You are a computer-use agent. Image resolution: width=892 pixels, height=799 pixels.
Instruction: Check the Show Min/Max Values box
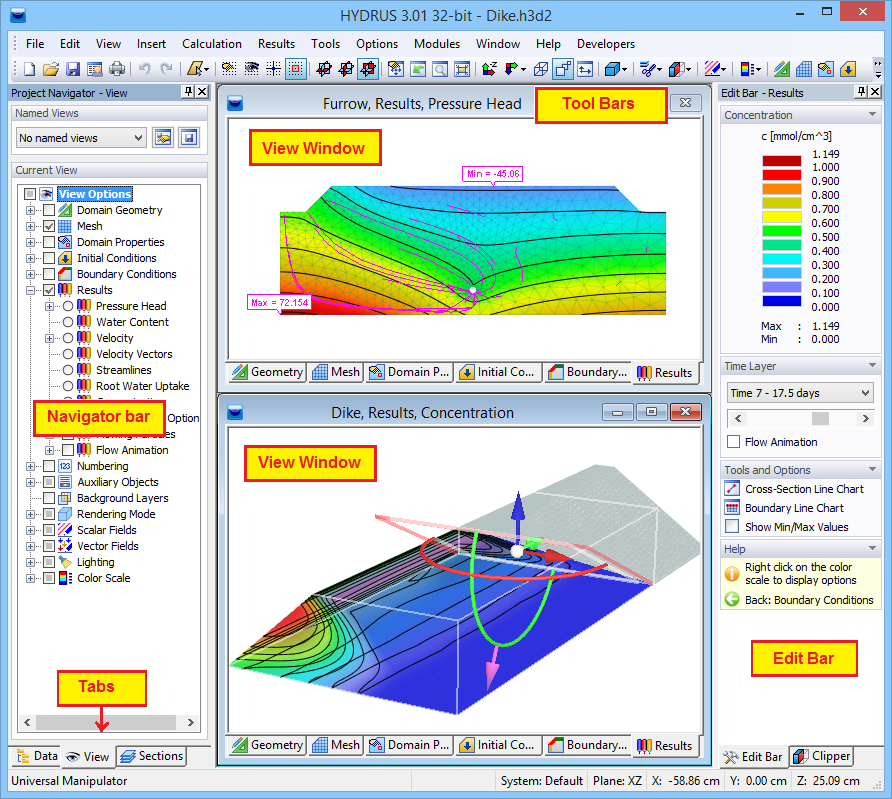(x=732, y=527)
